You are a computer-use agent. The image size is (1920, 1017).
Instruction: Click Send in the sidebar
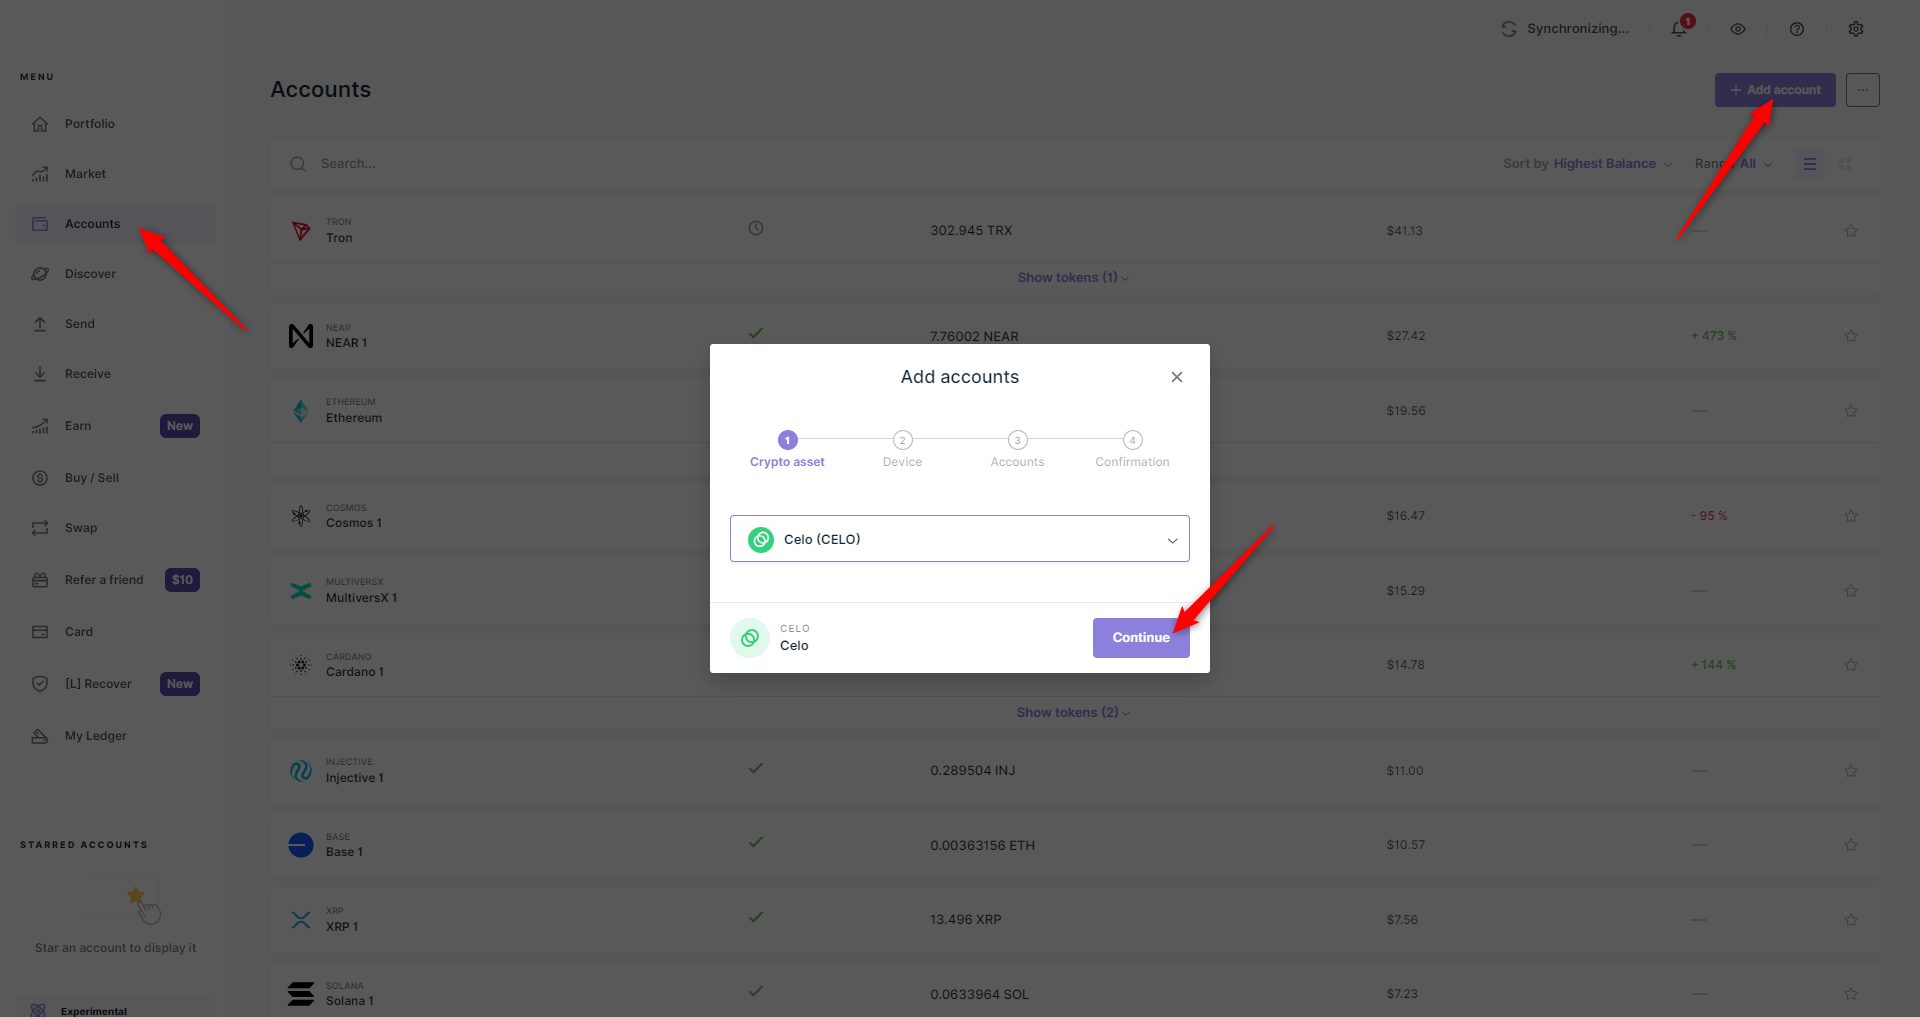[x=115, y=324]
